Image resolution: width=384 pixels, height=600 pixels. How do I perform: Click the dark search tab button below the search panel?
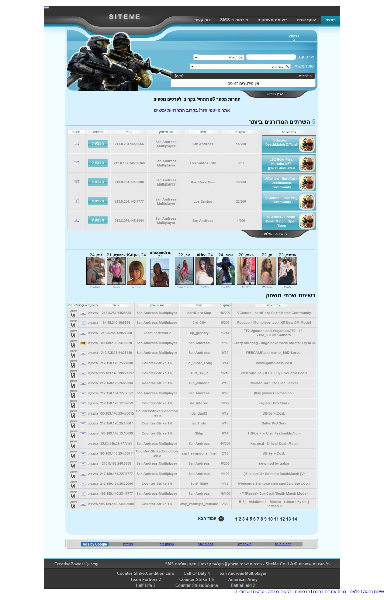[275, 94]
